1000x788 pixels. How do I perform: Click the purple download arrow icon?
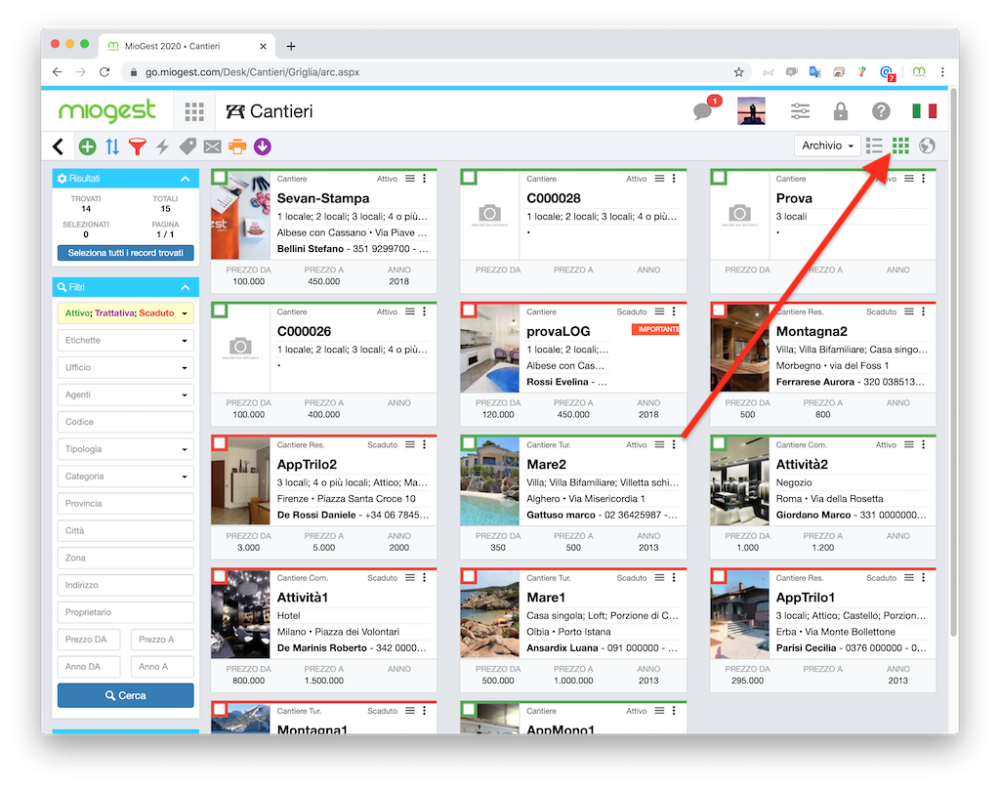point(262,147)
